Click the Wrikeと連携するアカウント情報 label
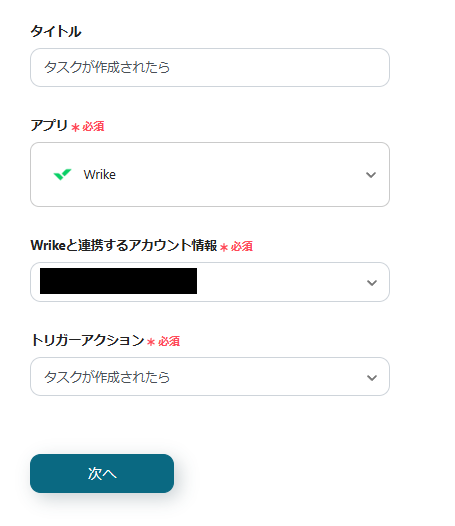The width and height of the screenshot is (455, 526). 124,245
